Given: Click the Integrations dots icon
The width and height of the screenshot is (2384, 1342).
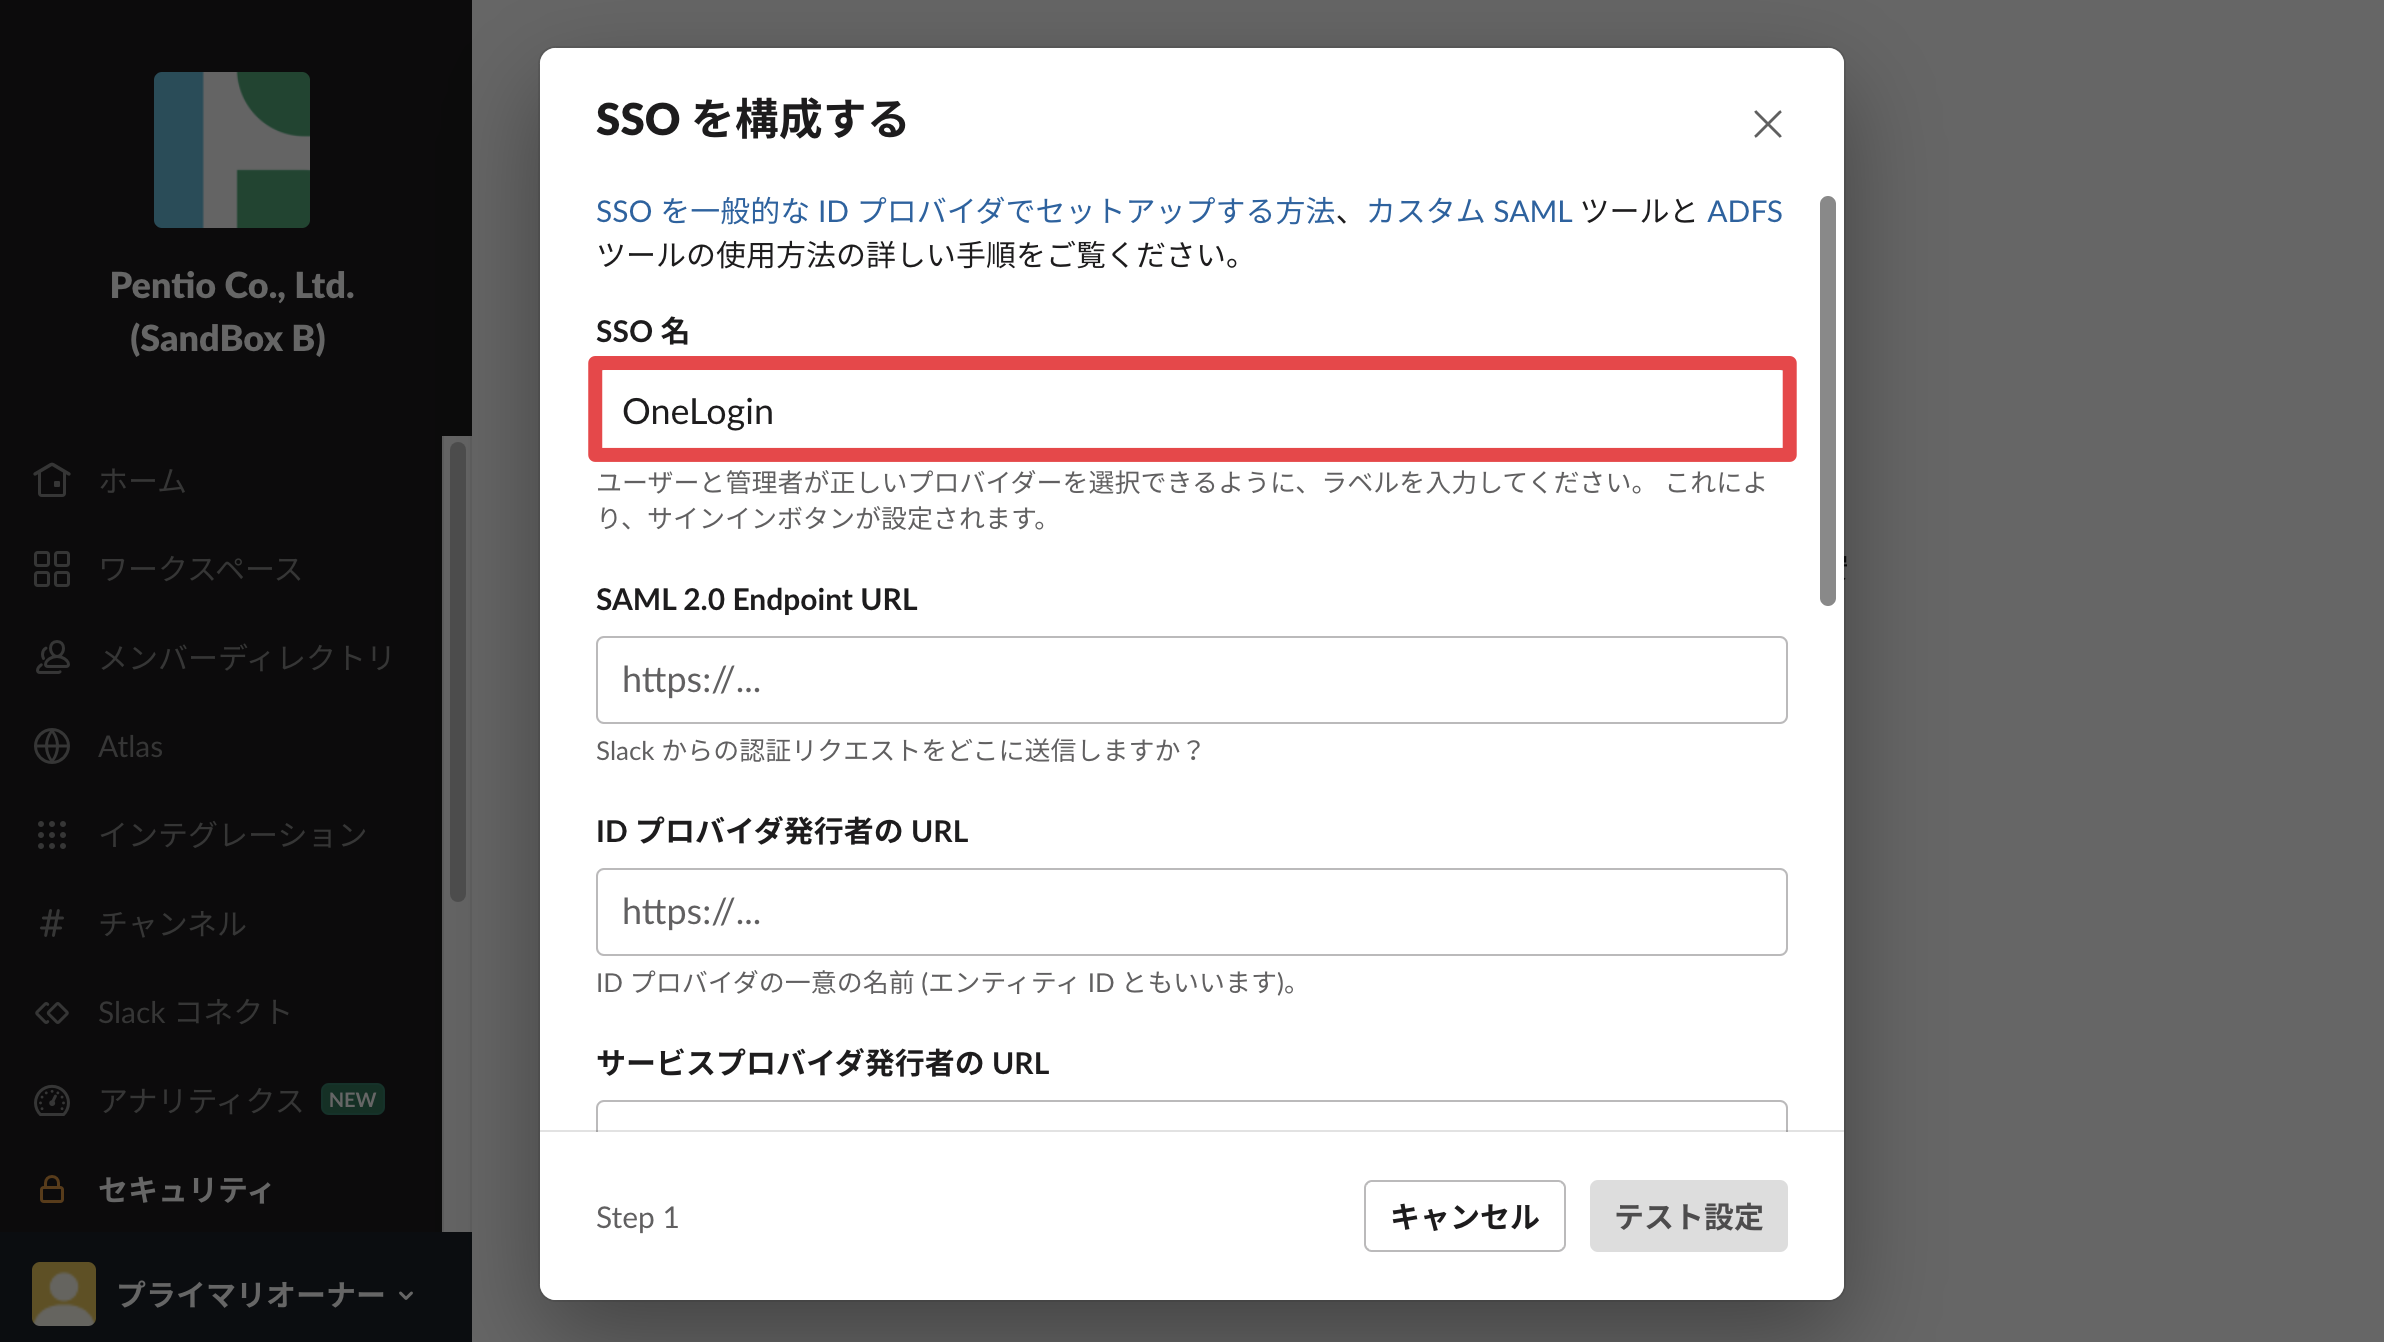Looking at the screenshot, I should (52, 834).
